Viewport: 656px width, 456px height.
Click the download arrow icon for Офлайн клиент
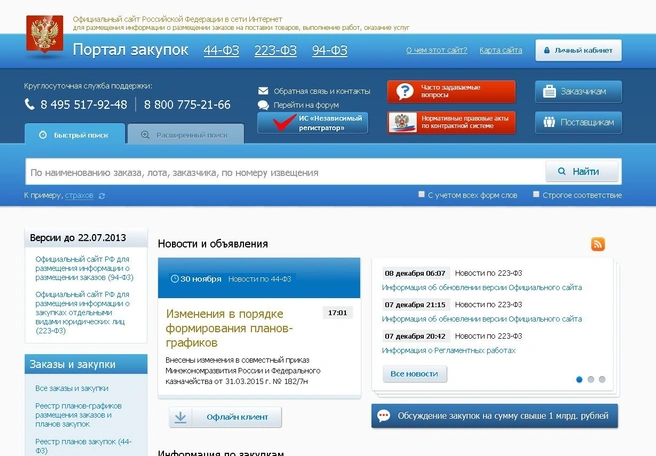tap(180, 417)
